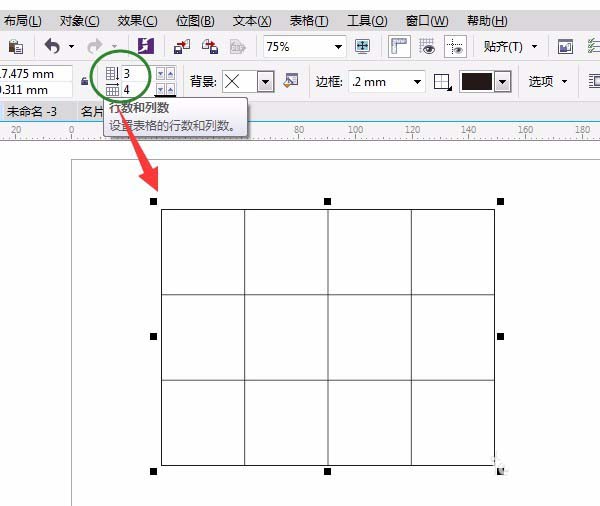
Task: Open the 布局(L) menu
Action: [23, 21]
